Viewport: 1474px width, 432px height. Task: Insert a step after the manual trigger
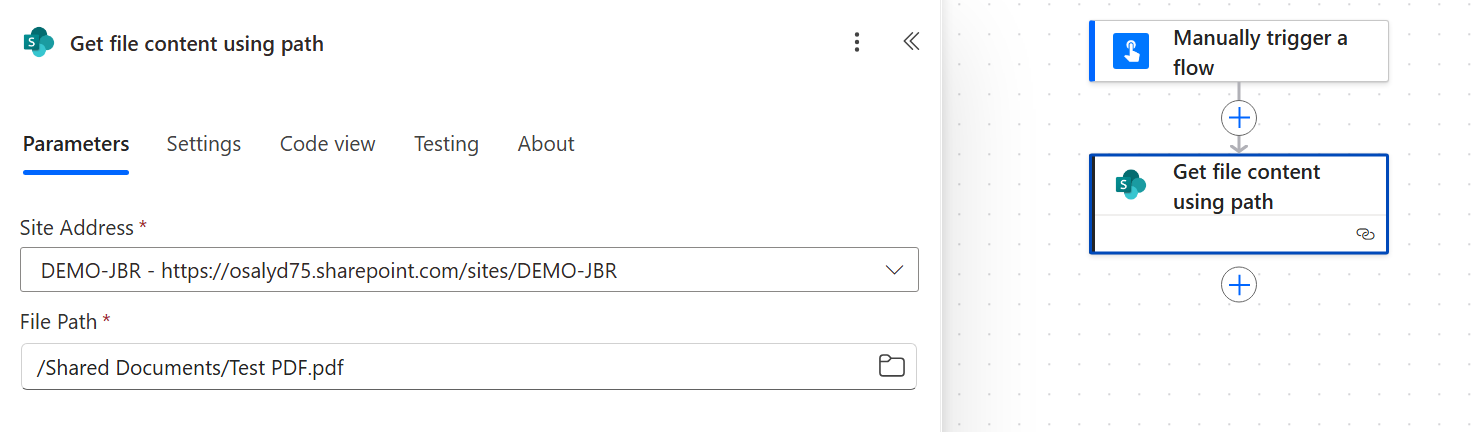pos(1239,118)
